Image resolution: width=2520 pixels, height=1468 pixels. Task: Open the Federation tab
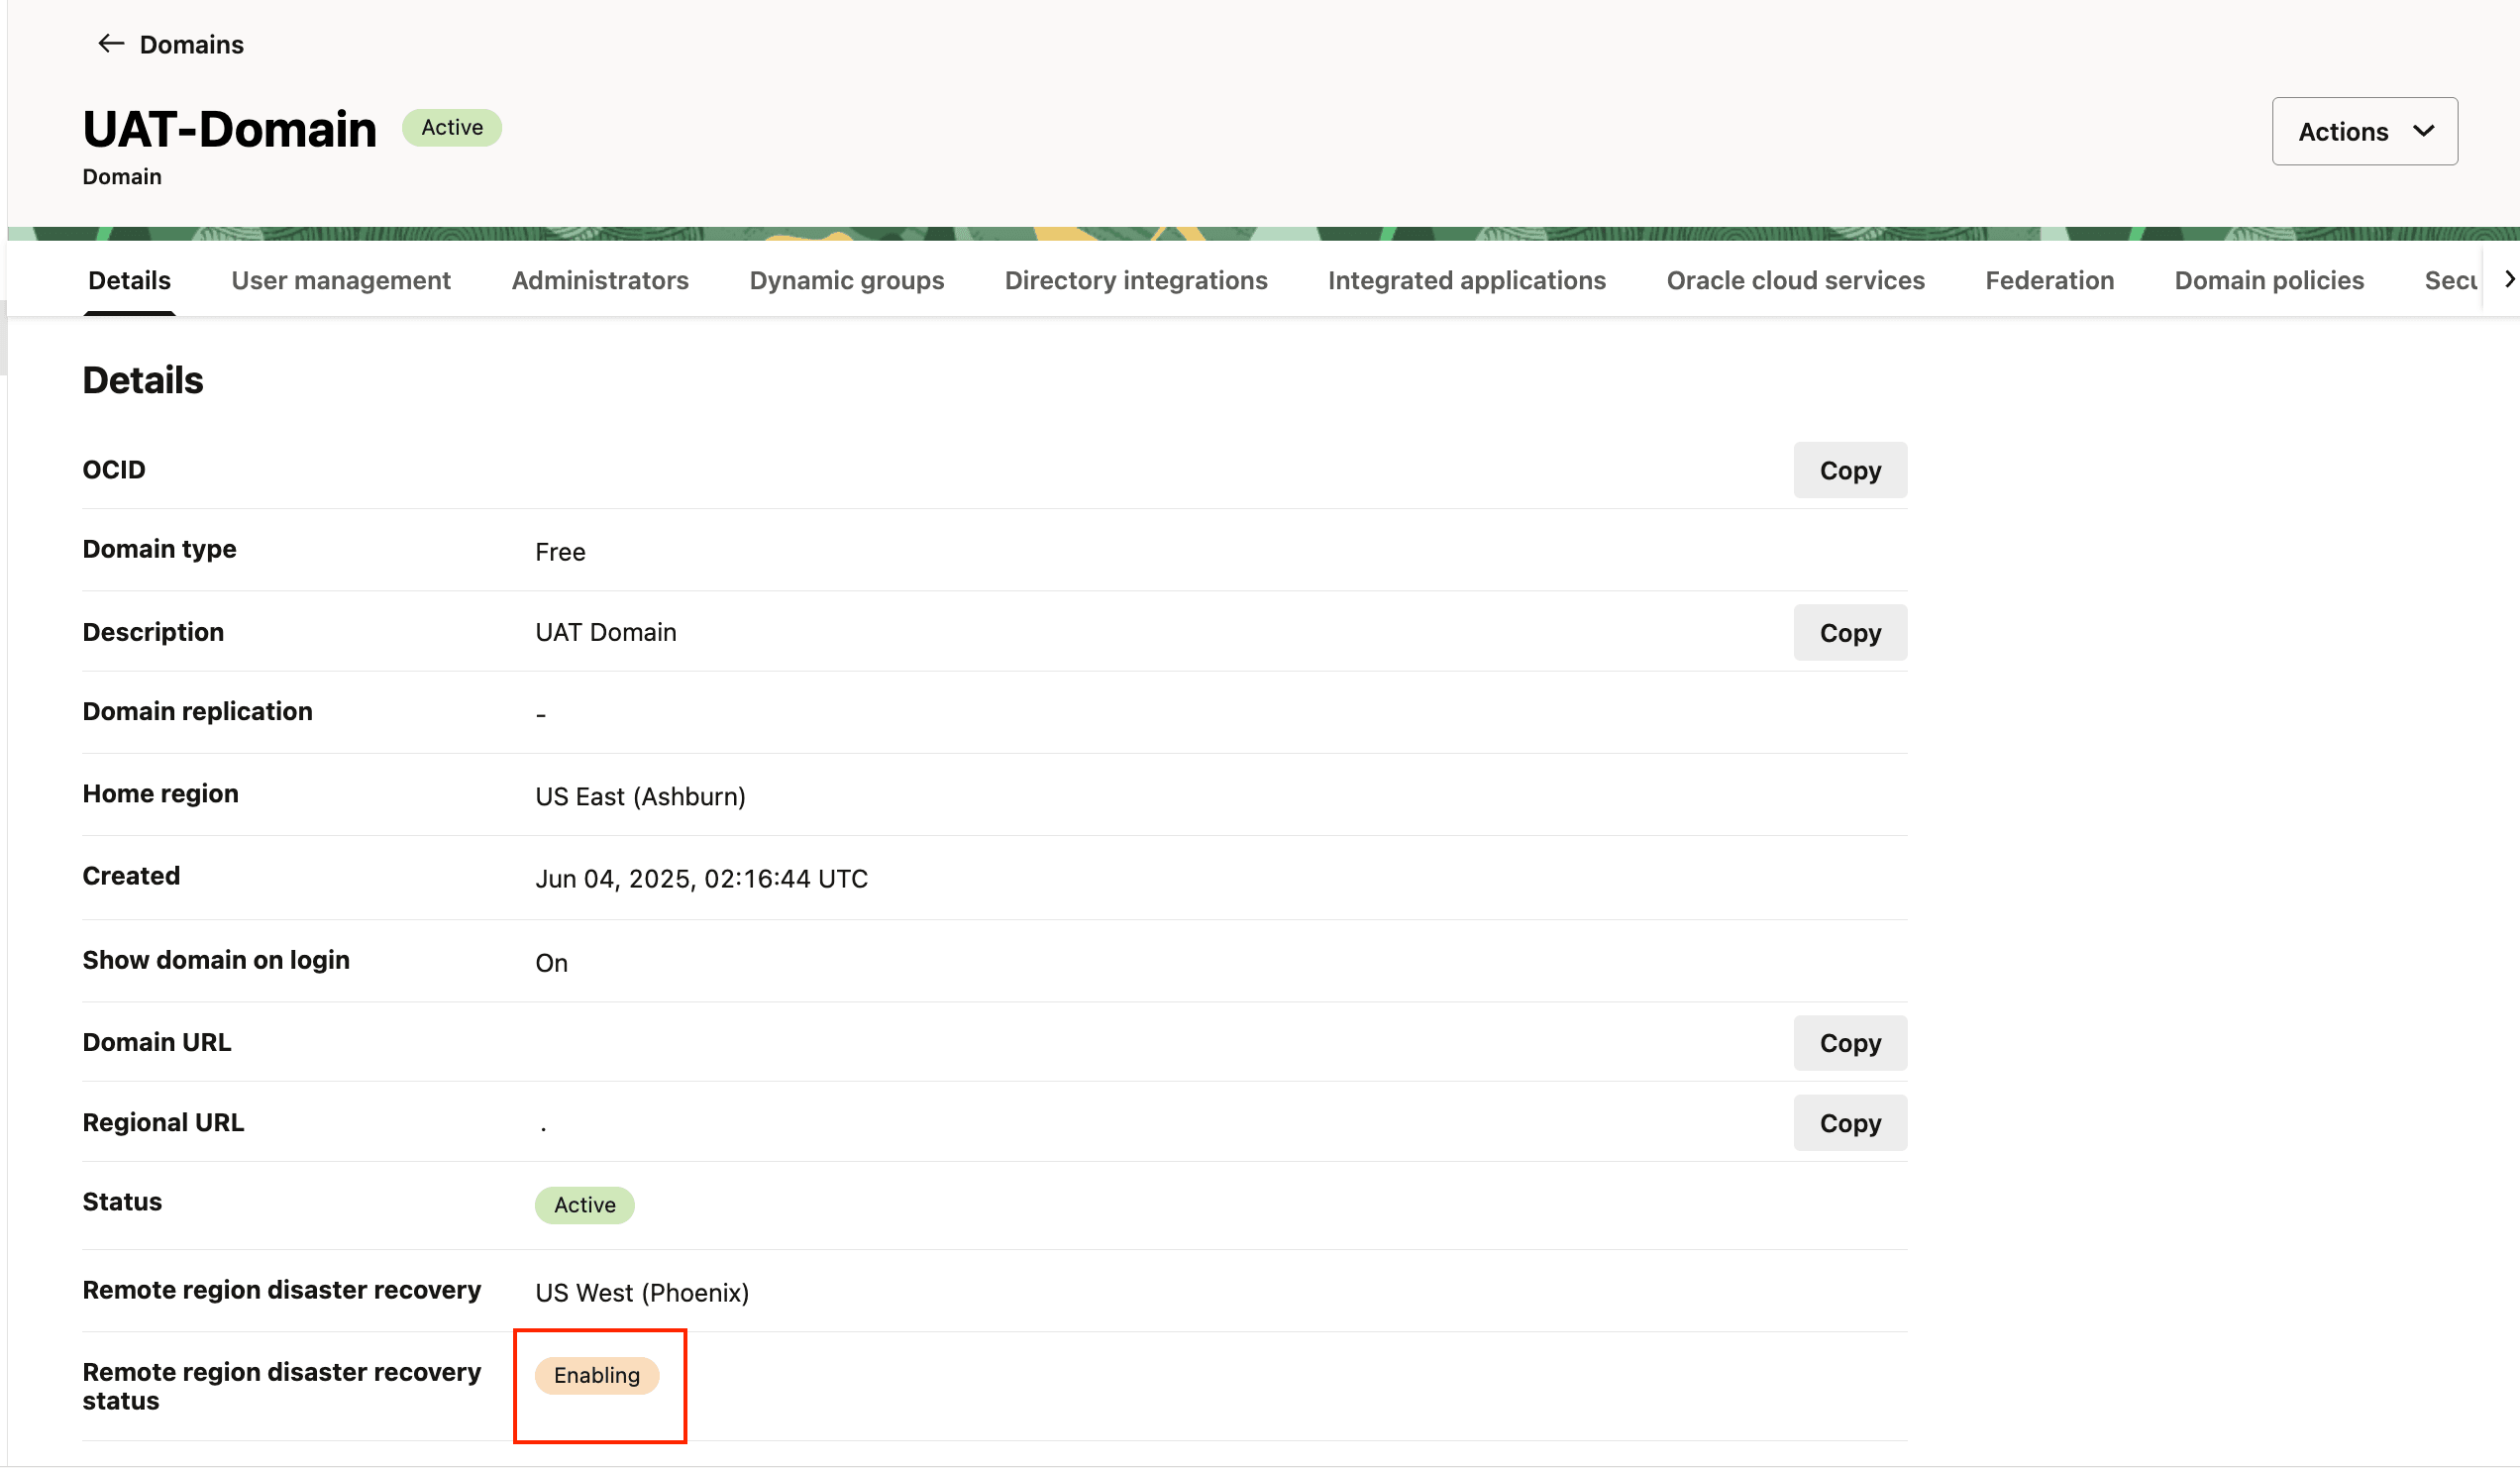2049,281
